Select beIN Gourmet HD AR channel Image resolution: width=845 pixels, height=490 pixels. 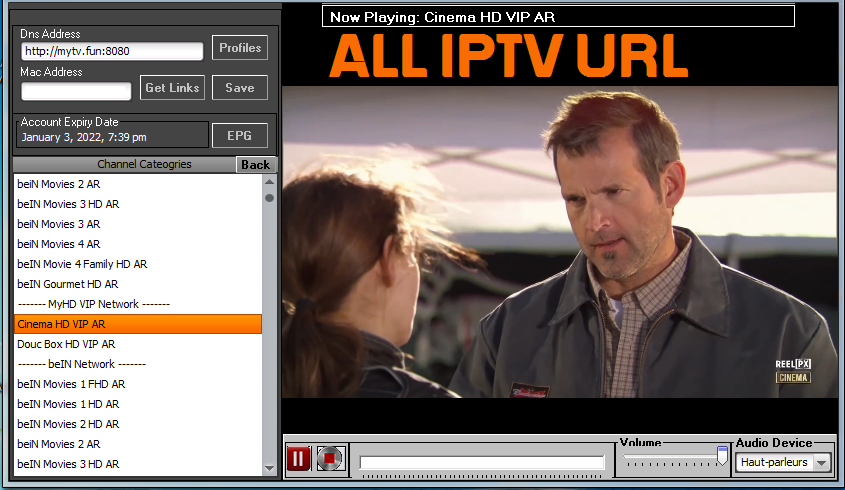point(138,284)
